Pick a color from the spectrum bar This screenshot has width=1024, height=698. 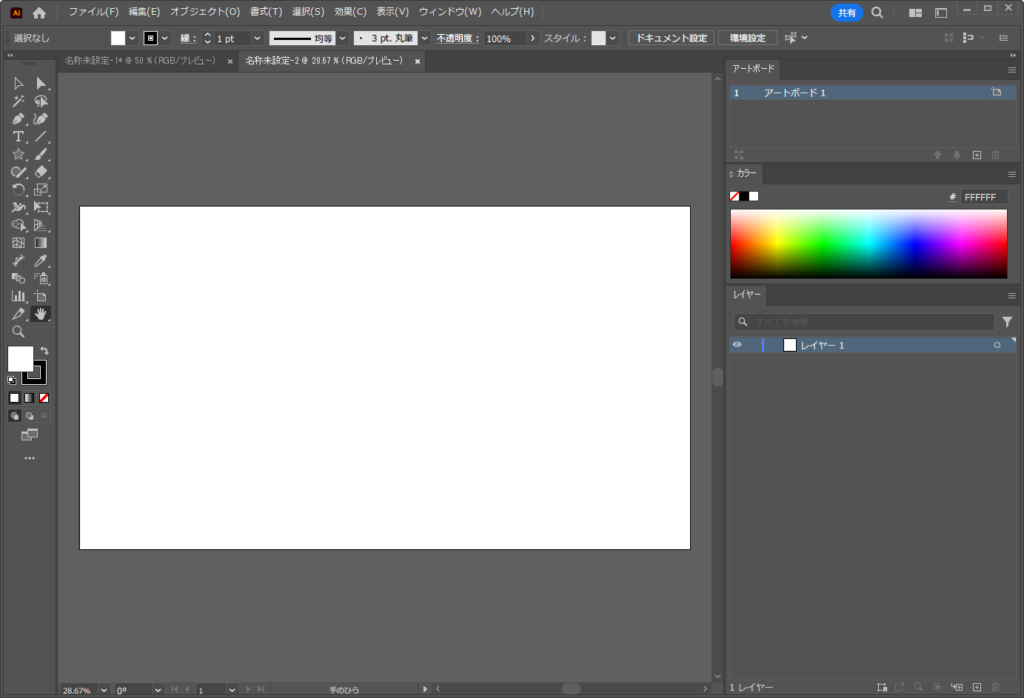point(868,243)
